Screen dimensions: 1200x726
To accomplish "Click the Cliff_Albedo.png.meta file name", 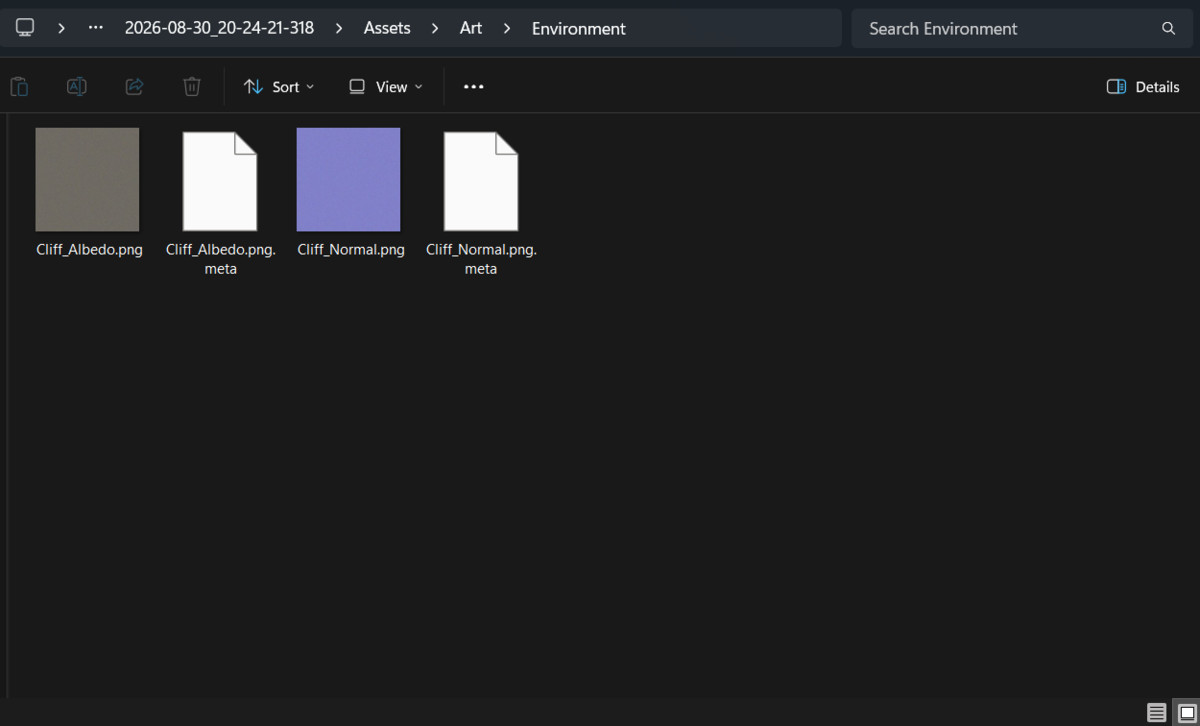I will (x=220, y=259).
